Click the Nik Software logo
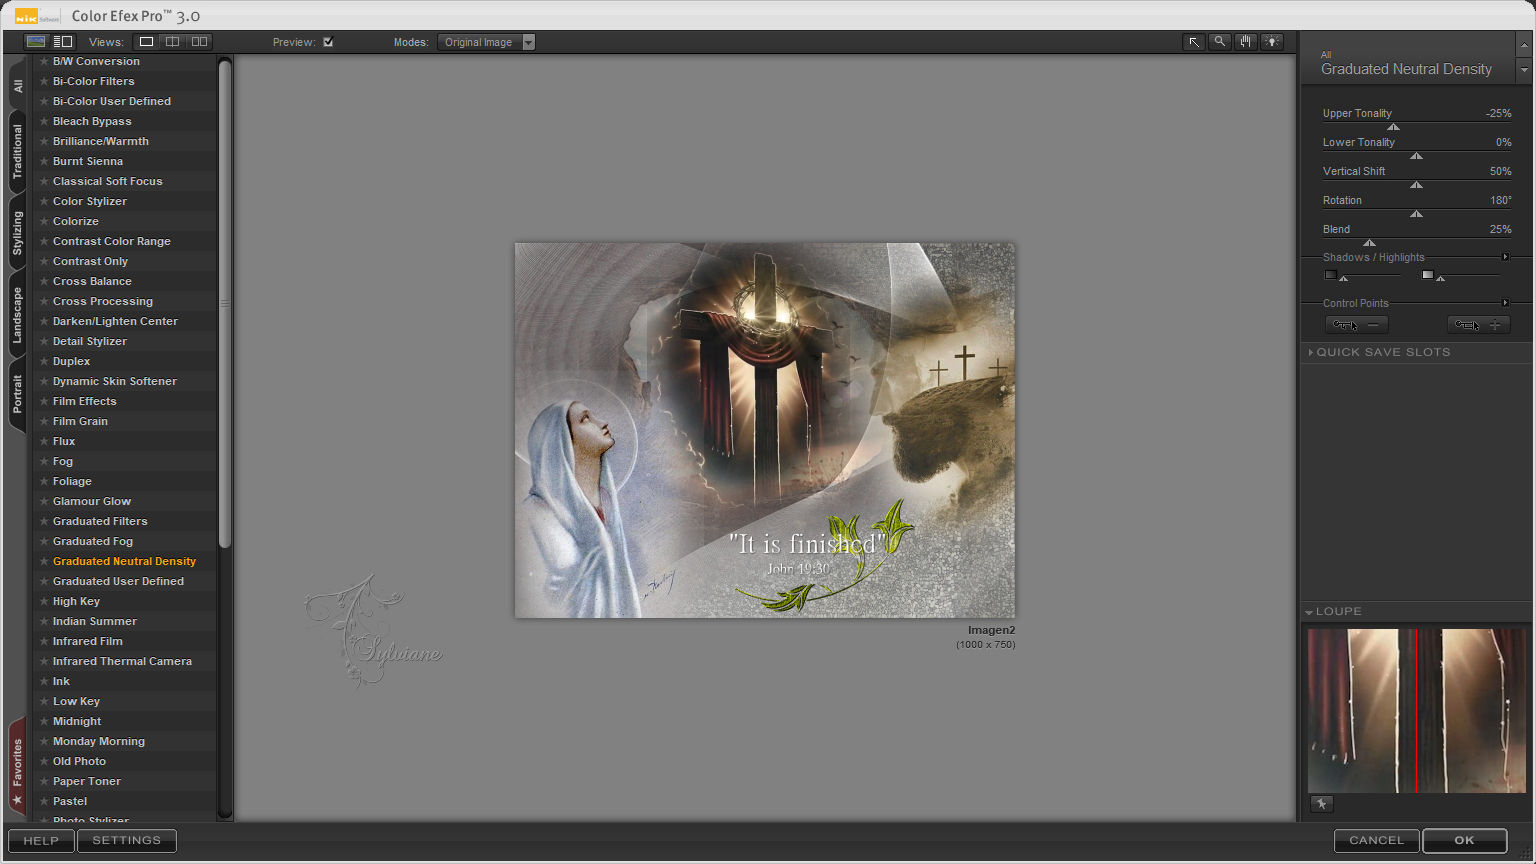Screen dimensions: 1536x864 pyautogui.click(x=38, y=16)
